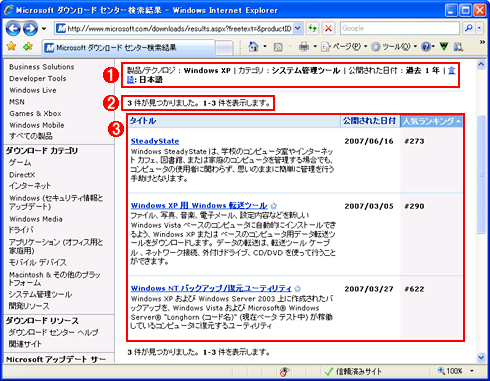Select the モバイル デバイス category
Screen dimensions: 490x381
click(x=38, y=262)
